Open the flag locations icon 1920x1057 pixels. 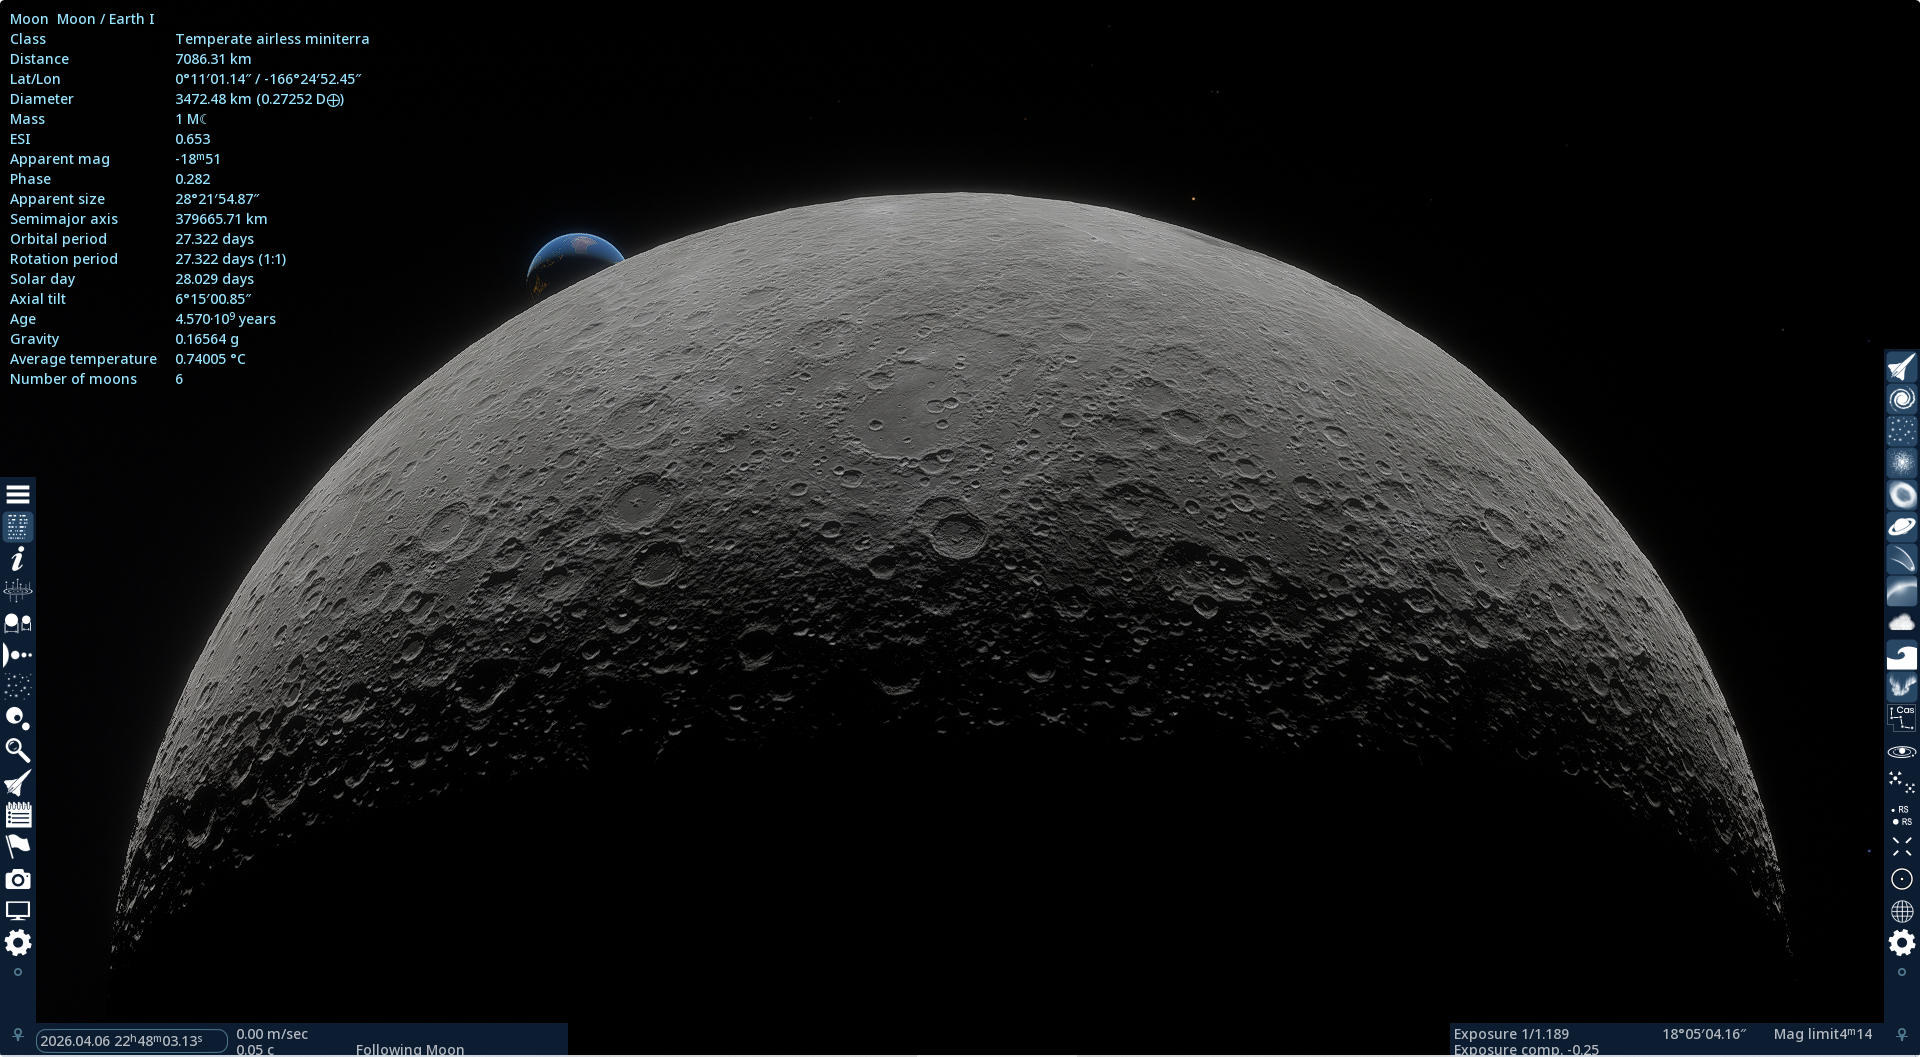pyautogui.click(x=18, y=847)
